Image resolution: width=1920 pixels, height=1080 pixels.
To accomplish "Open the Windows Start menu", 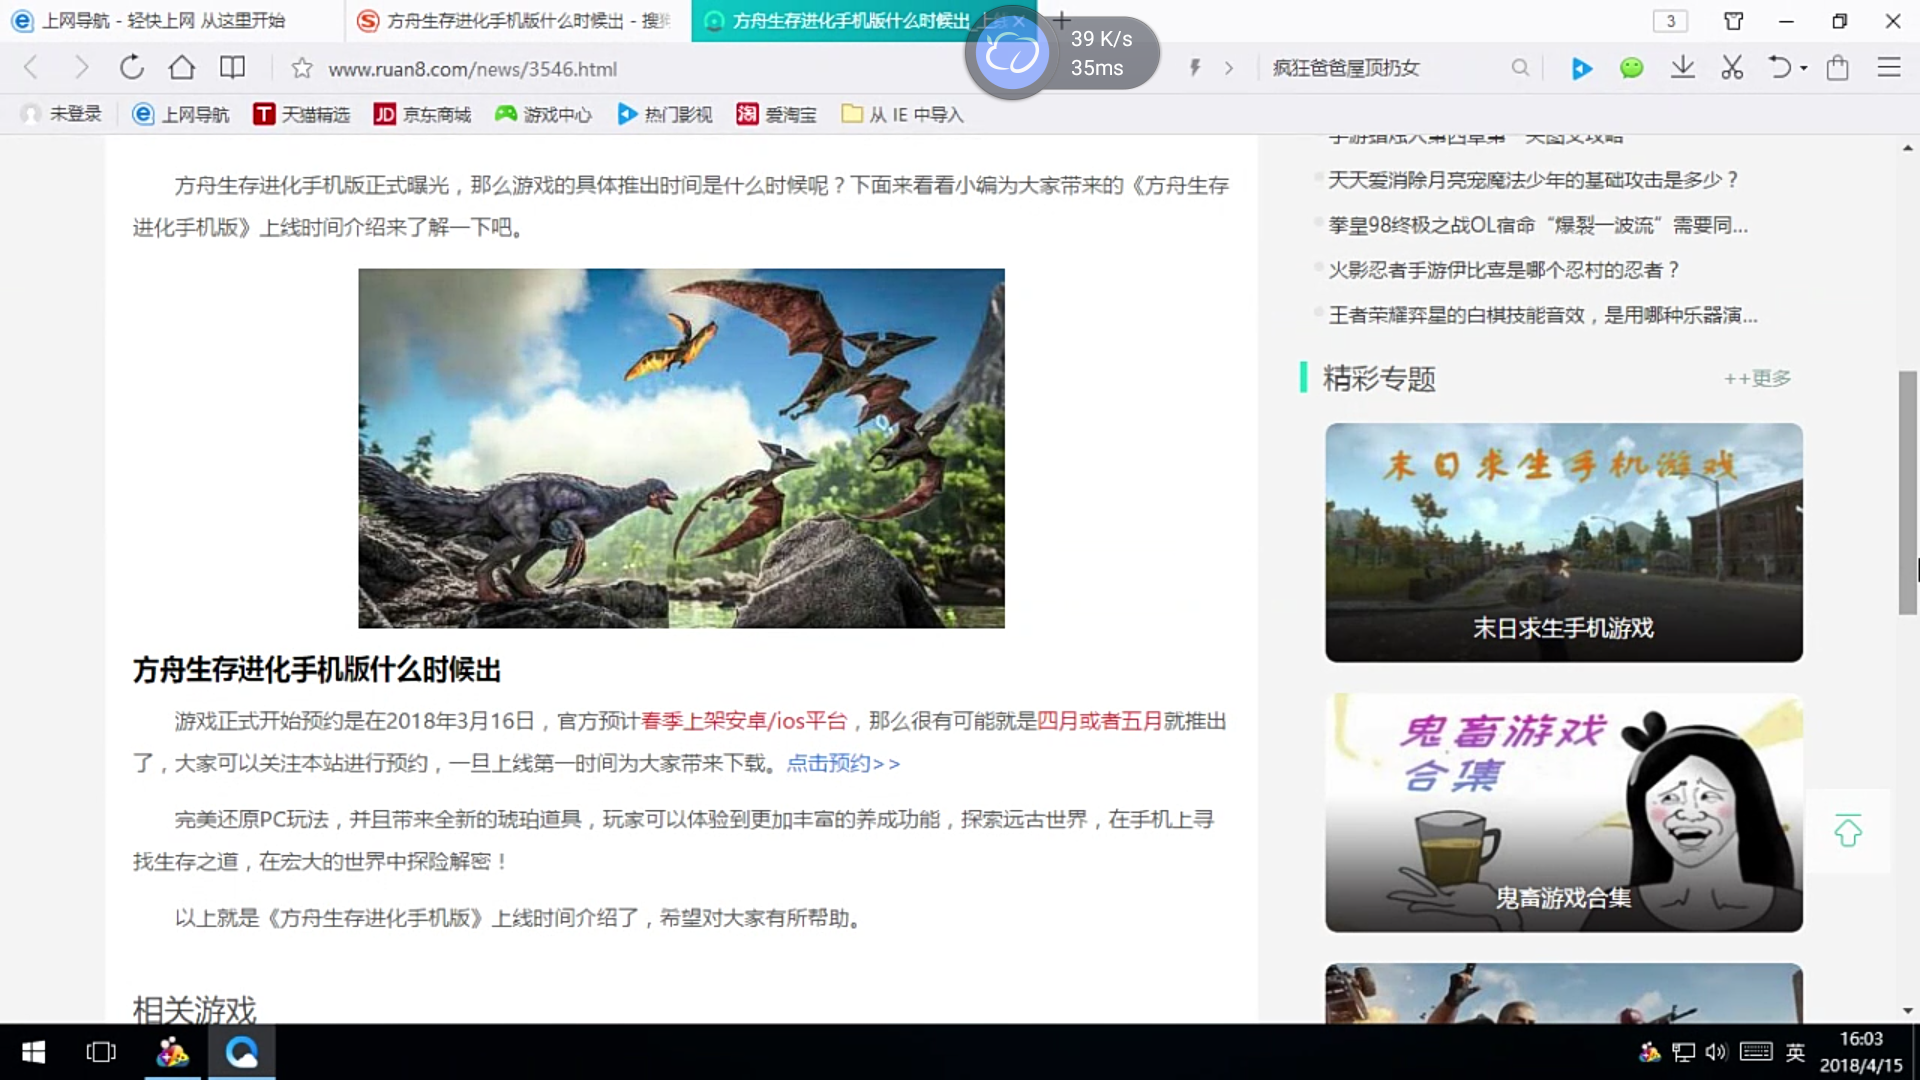I will coord(33,1052).
